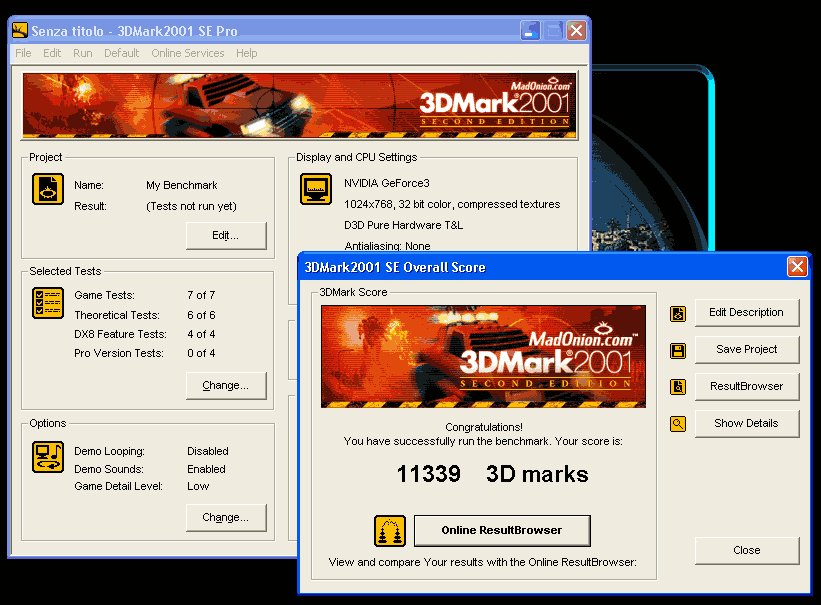Click the ResultBrowser document icon
The image size is (821, 605).
pyautogui.click(x=678, y=387)
